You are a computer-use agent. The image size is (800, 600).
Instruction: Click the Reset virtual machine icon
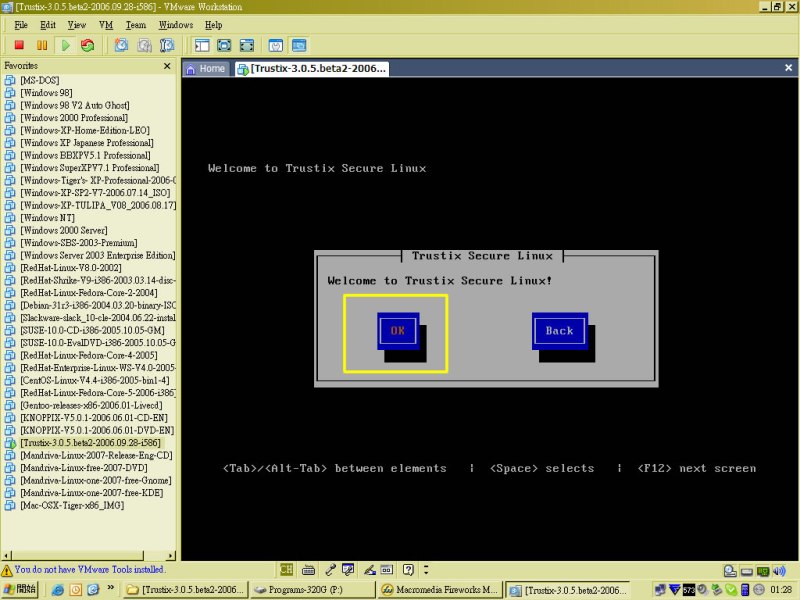[x=88, y=45]
